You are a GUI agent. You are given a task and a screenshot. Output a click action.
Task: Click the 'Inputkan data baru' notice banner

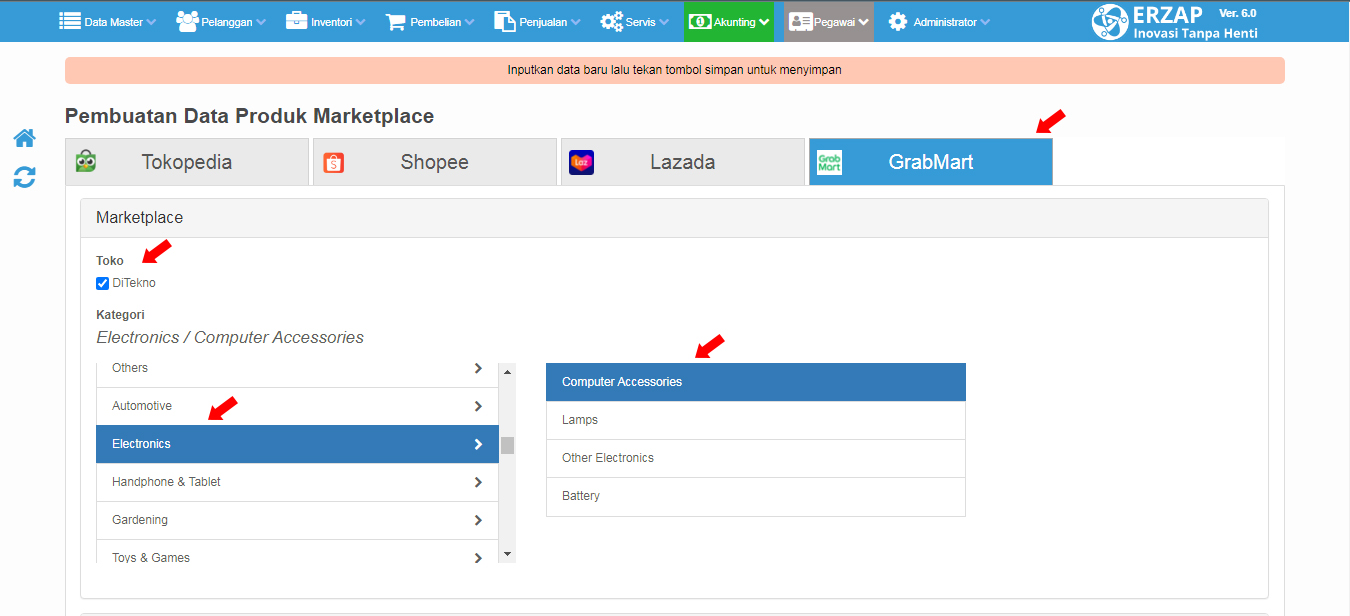675,70
